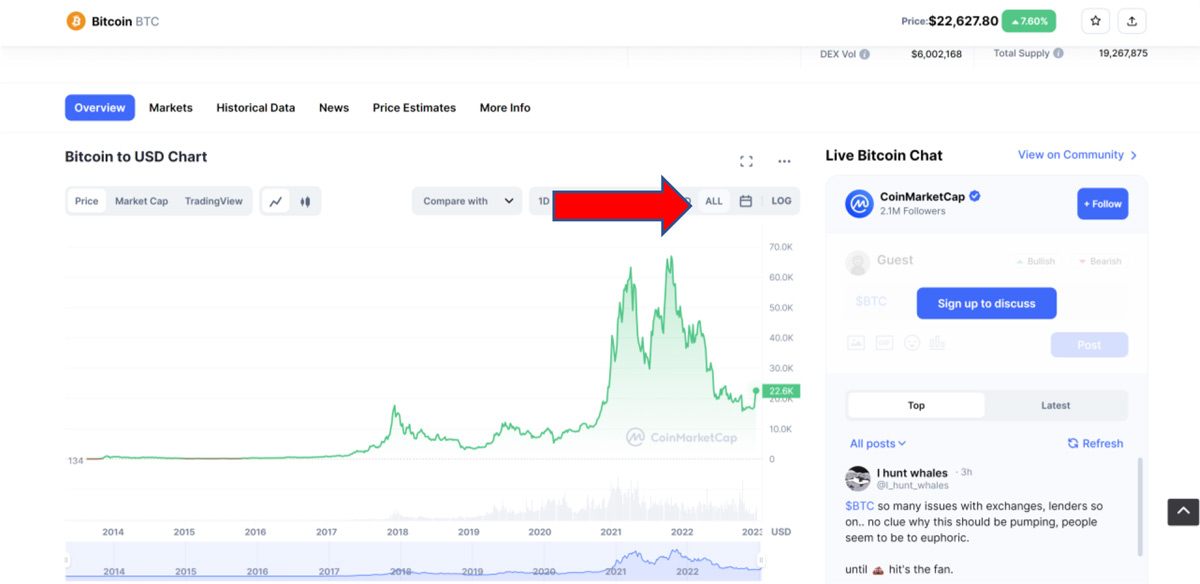Switch to line chart icon
The height and width of the screenshot is (584, 1200).
tap(276, 201)
